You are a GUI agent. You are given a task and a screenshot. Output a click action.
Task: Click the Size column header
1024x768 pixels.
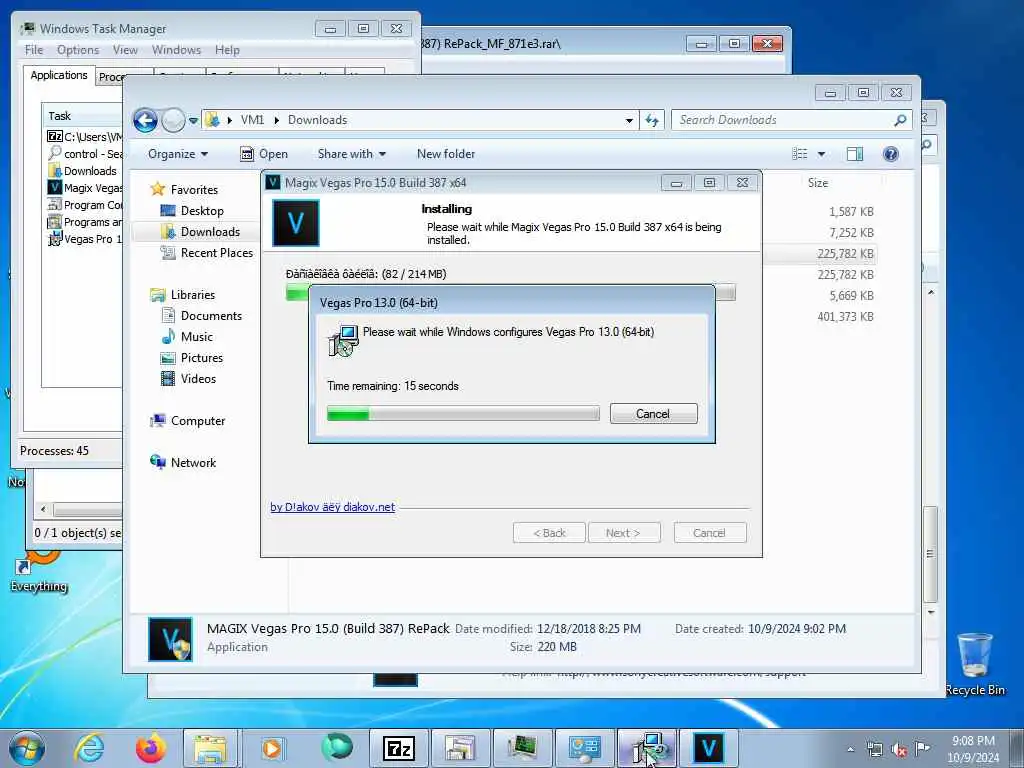818,184
